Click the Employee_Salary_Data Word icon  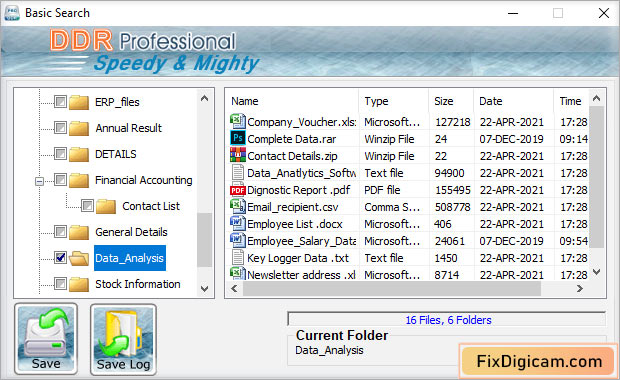click(x=238, y=240)
